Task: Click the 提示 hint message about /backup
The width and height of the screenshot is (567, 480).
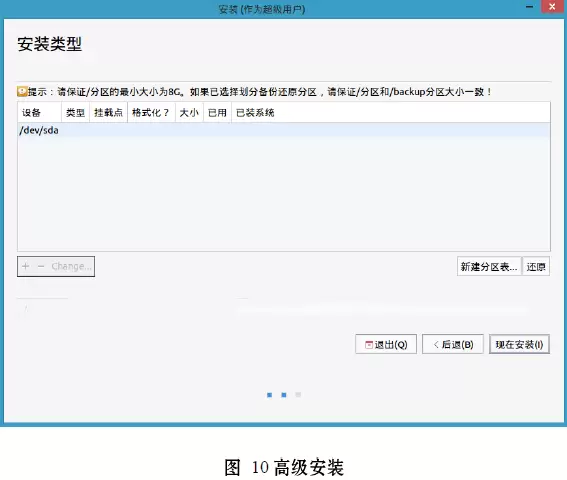Action: pos(260,92)
